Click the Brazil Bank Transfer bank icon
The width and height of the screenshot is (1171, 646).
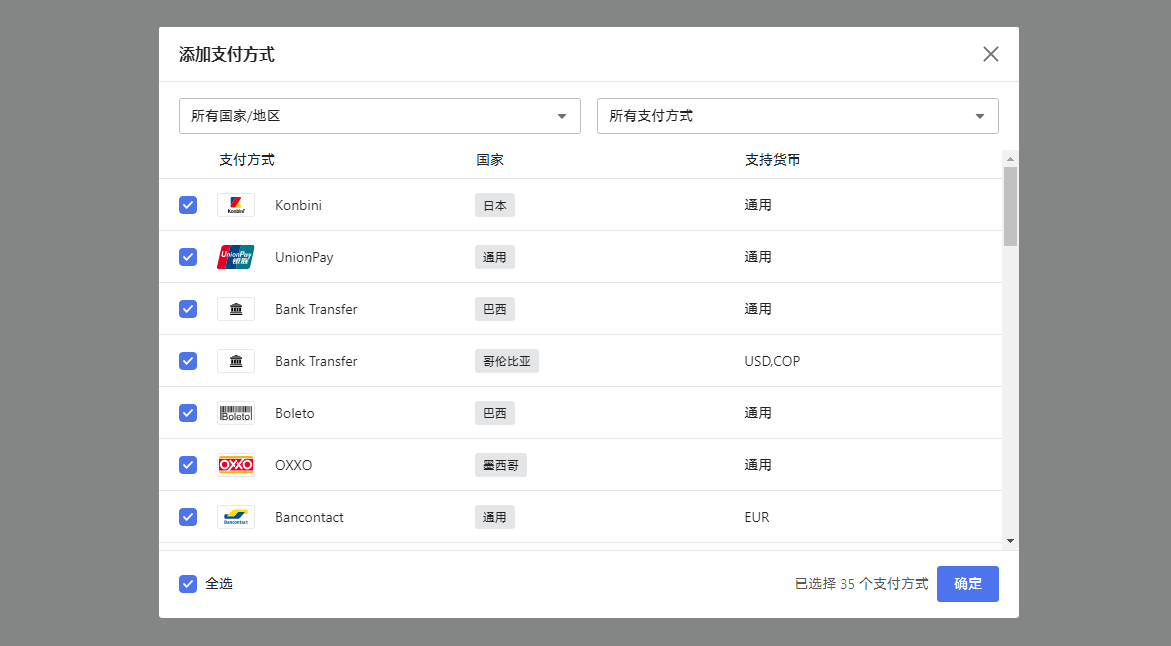[236, 309]
